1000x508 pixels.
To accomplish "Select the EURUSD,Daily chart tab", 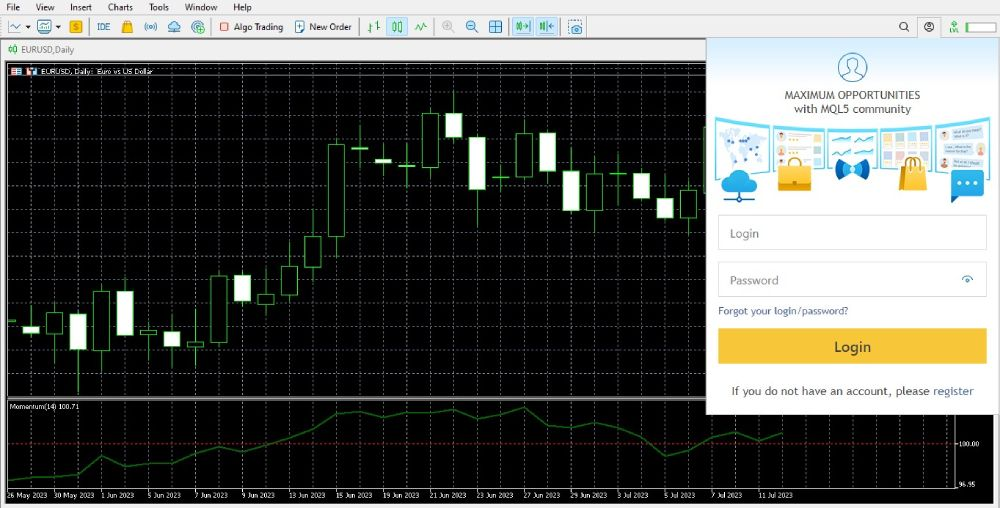I will click(x=40, y=49).
